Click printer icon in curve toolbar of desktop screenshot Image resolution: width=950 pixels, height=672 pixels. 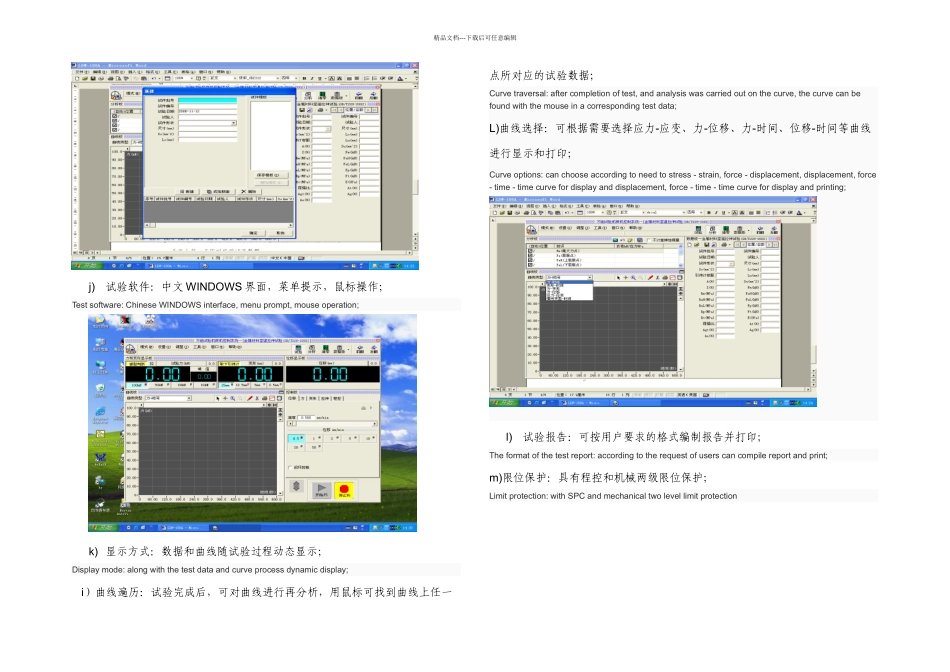pyautogui.click(x=265, y=398)
